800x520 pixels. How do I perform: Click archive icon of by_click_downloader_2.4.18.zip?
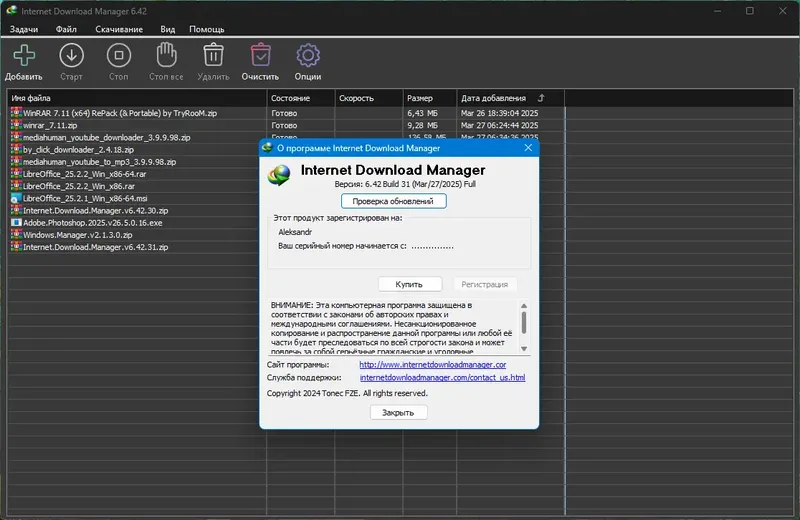click(x=16, y=150)
